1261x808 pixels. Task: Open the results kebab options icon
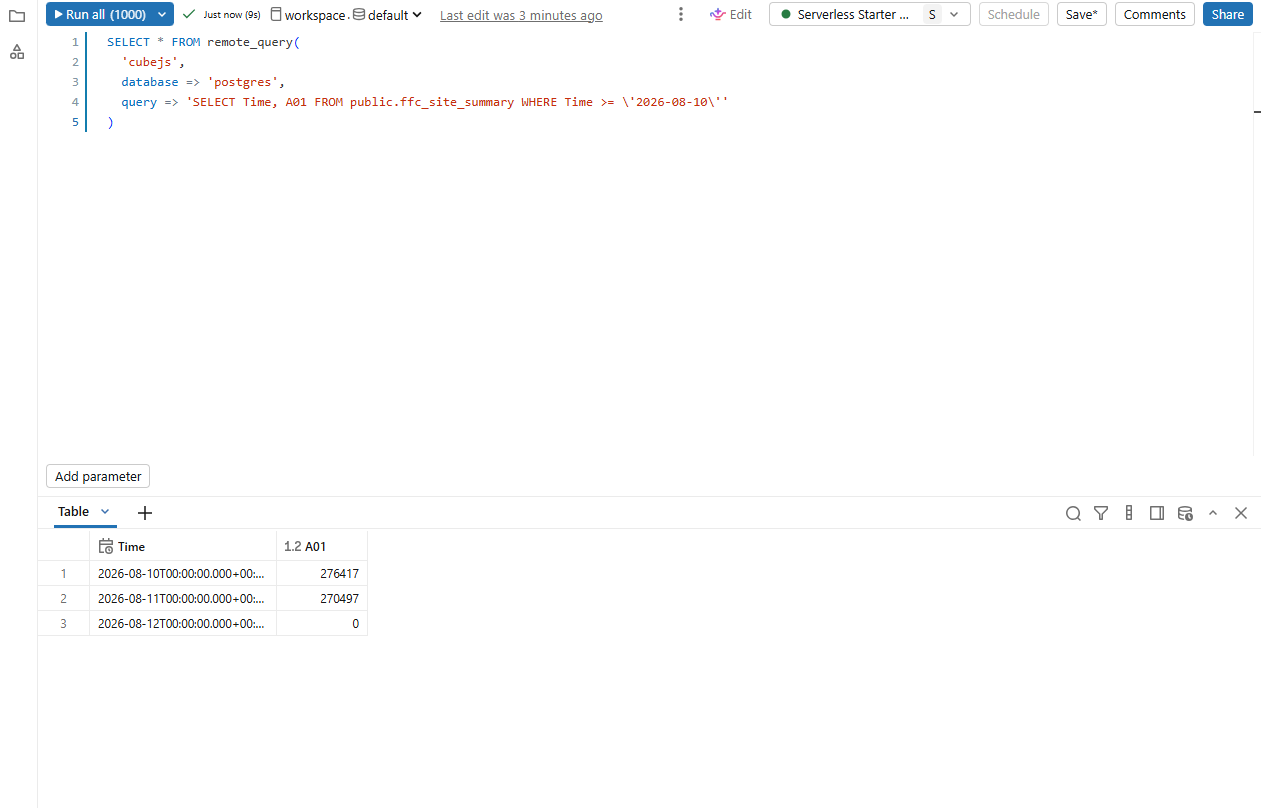click(x=1129, y=513)
